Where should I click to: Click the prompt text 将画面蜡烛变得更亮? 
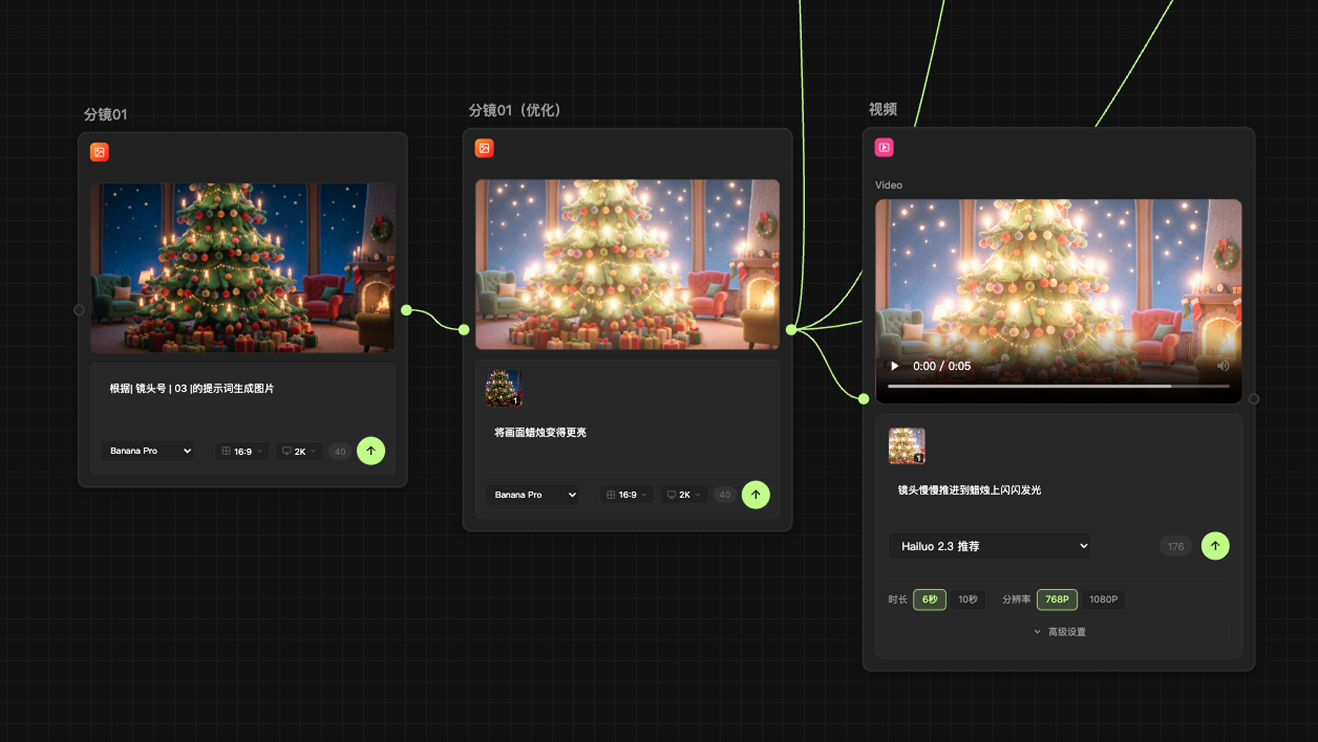coord(540,433)
